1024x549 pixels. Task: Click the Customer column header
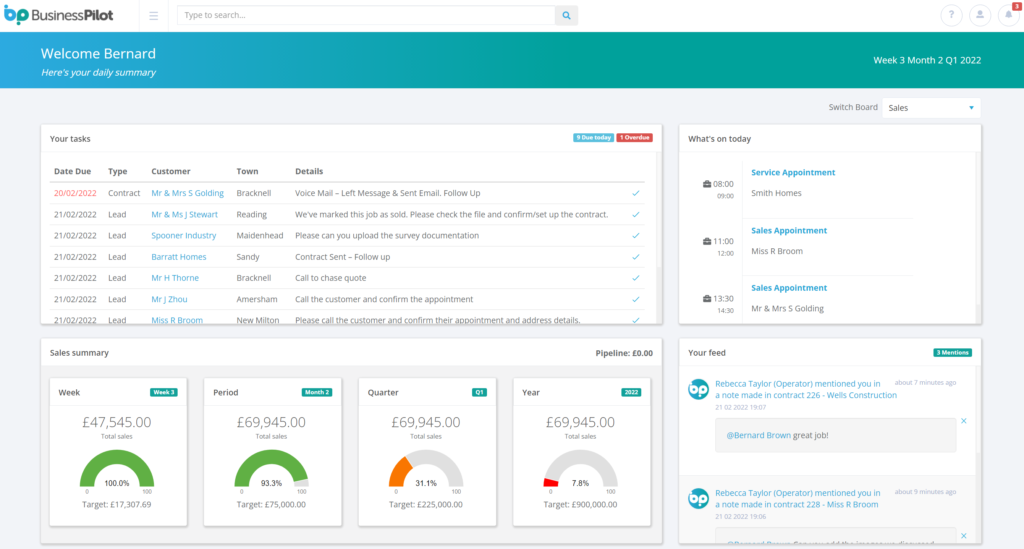pos(170,171)
